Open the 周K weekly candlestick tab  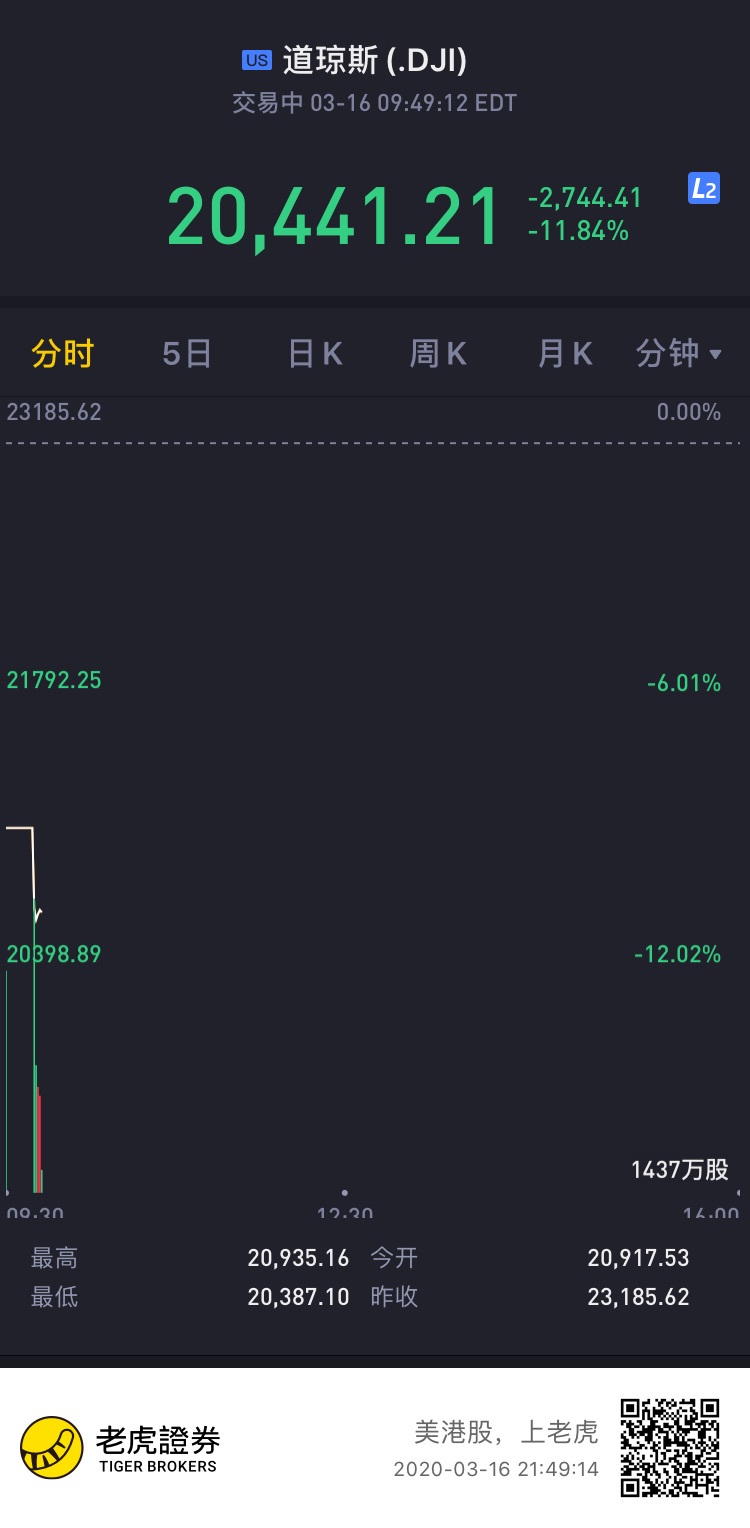tap(438, 354)
